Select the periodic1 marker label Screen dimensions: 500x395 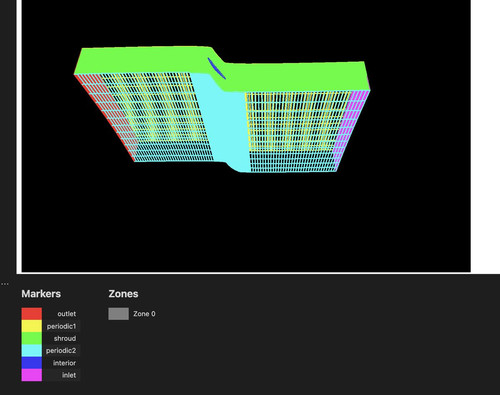tap(61, 326)
